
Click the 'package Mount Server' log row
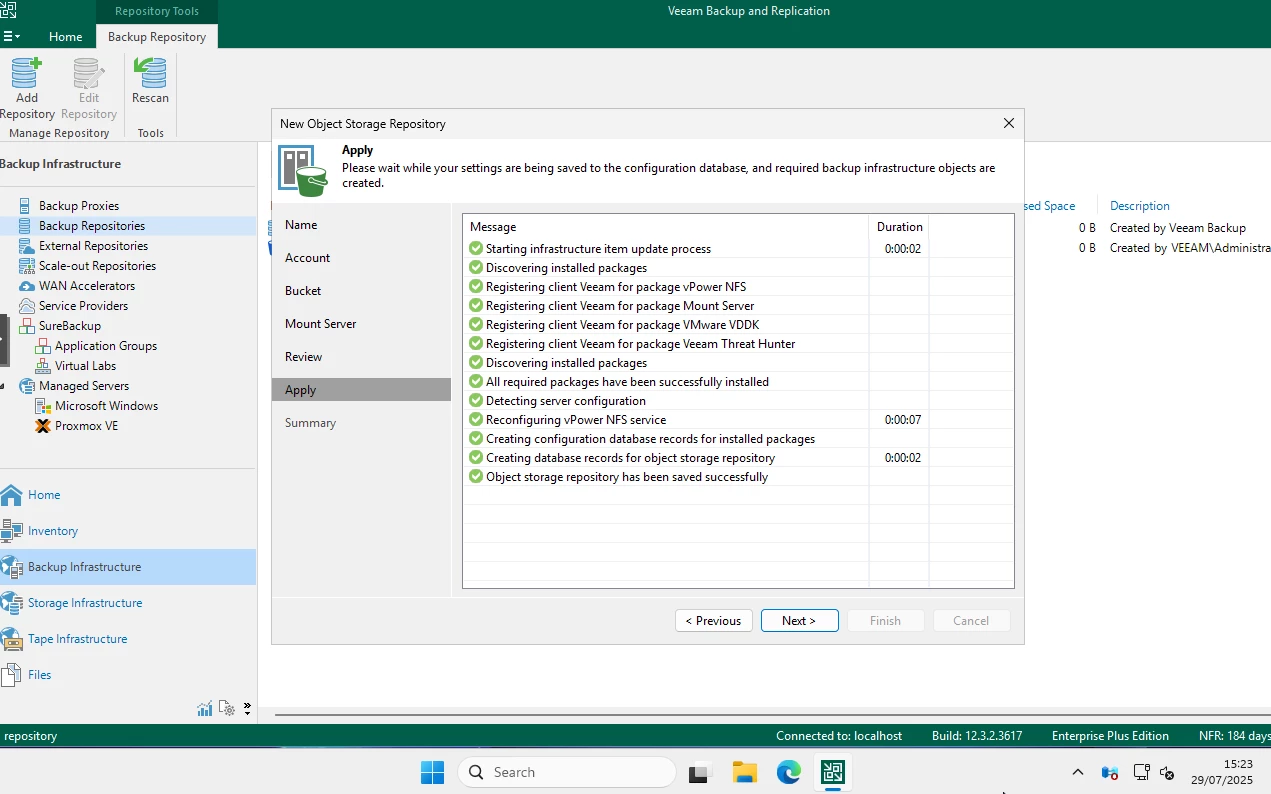click(738, 306)
